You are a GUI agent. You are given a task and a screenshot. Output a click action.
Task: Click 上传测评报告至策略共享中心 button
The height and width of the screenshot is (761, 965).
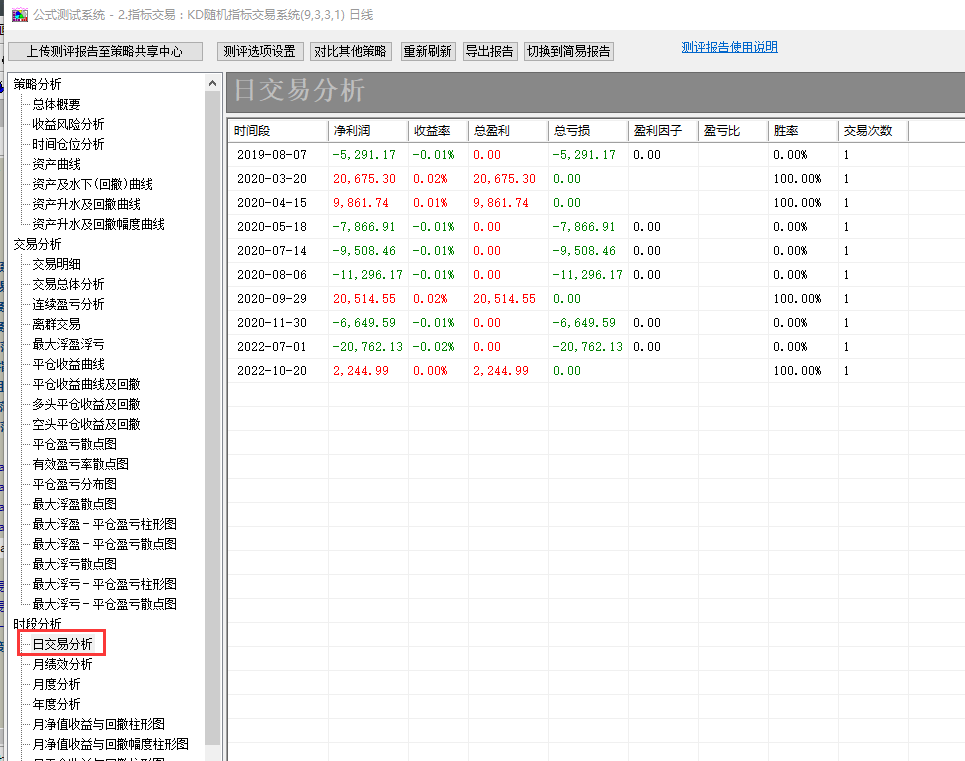(105, 51)
